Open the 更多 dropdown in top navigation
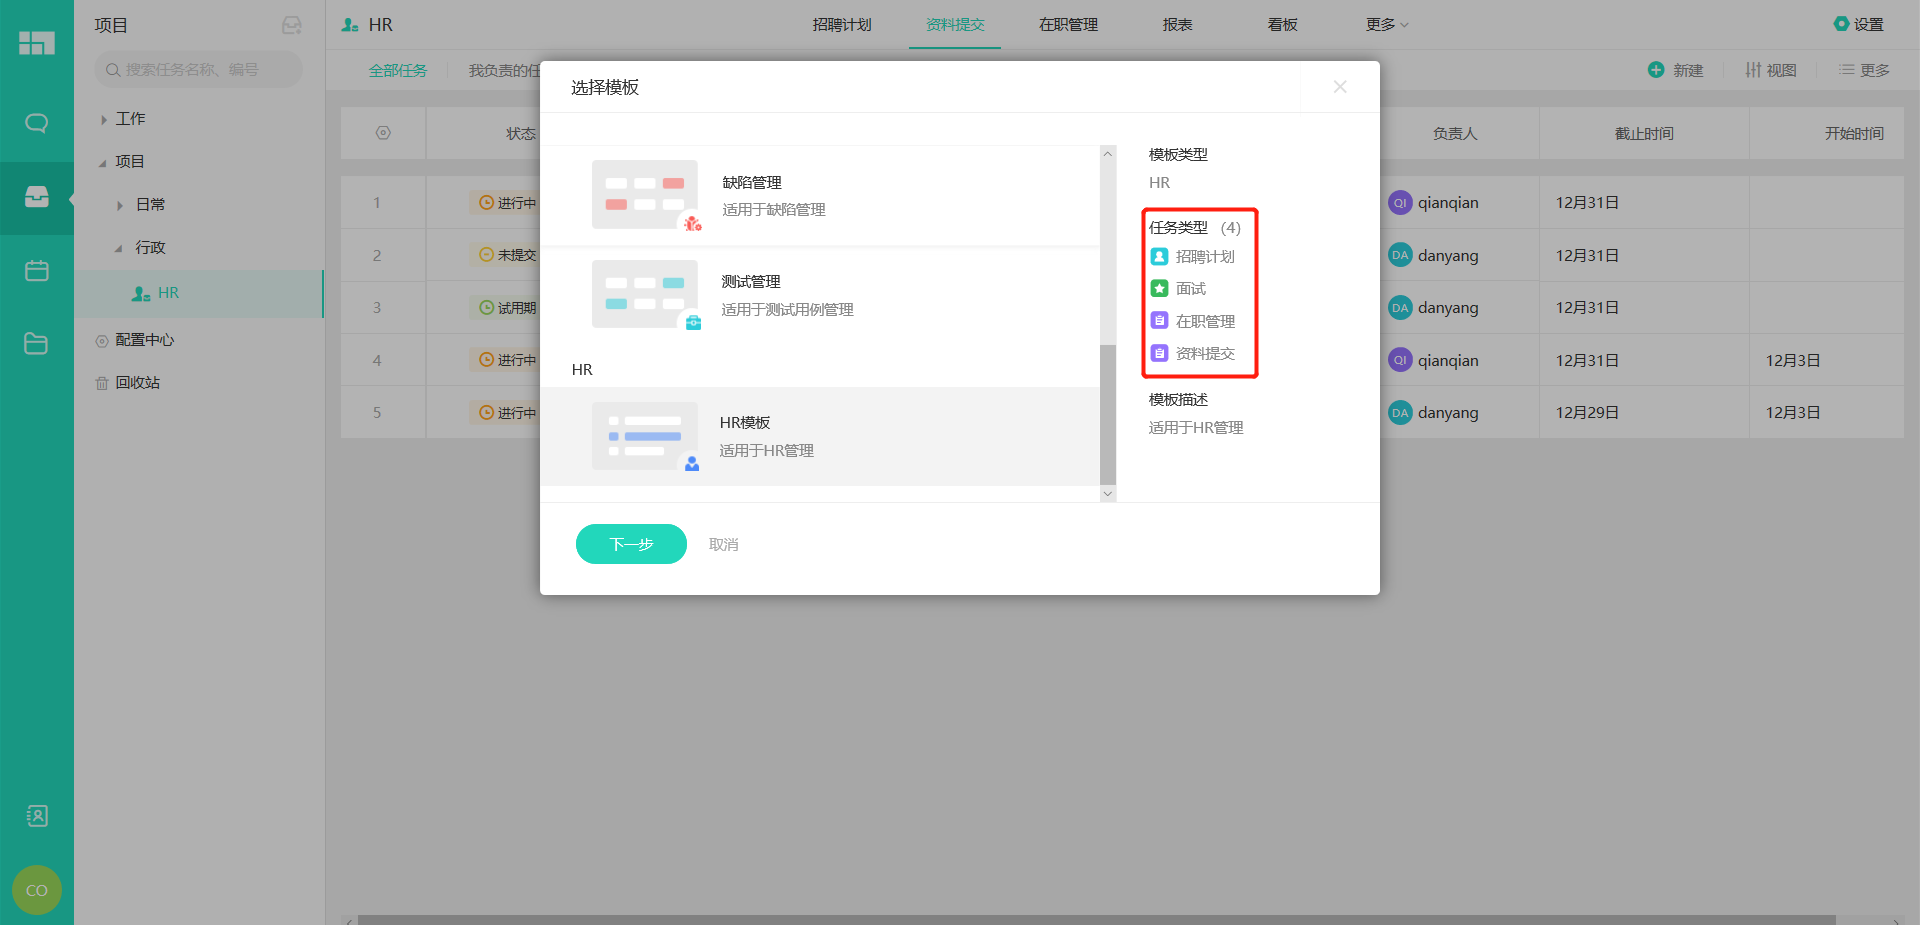This screenshot has width=1920, height=925. [x=1386, y=25]
